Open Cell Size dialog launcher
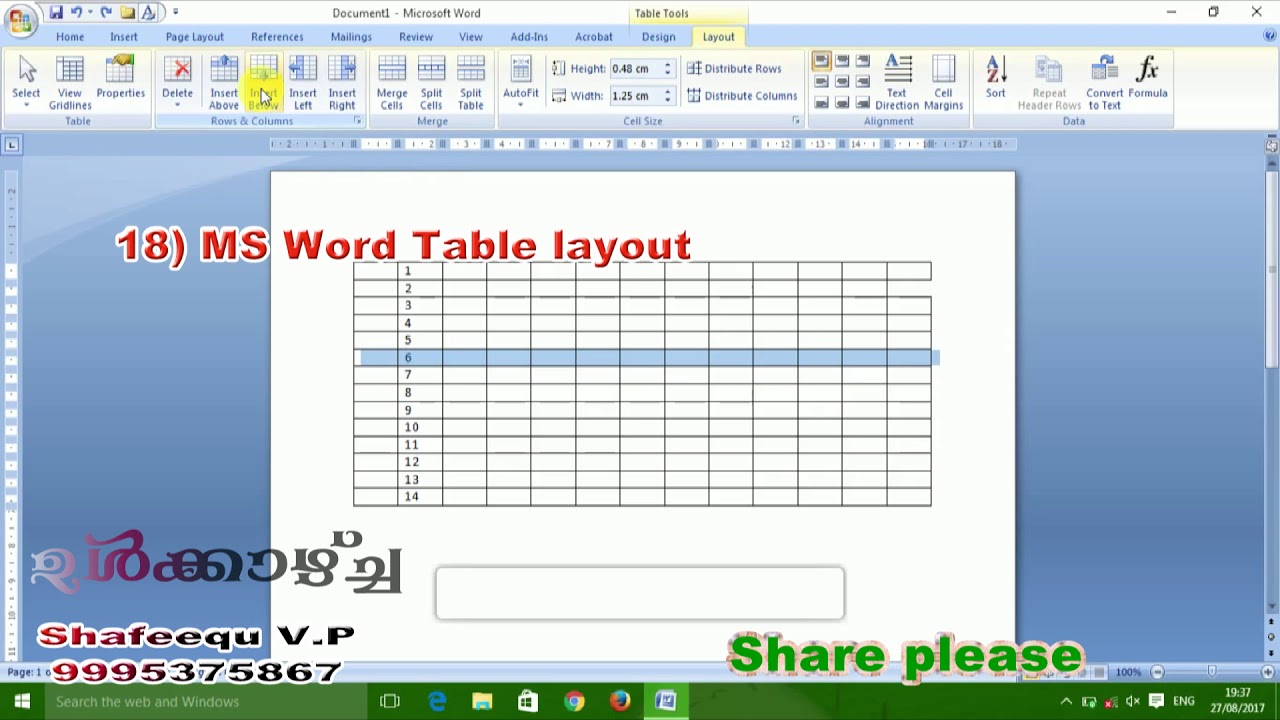 coord(796,121)
